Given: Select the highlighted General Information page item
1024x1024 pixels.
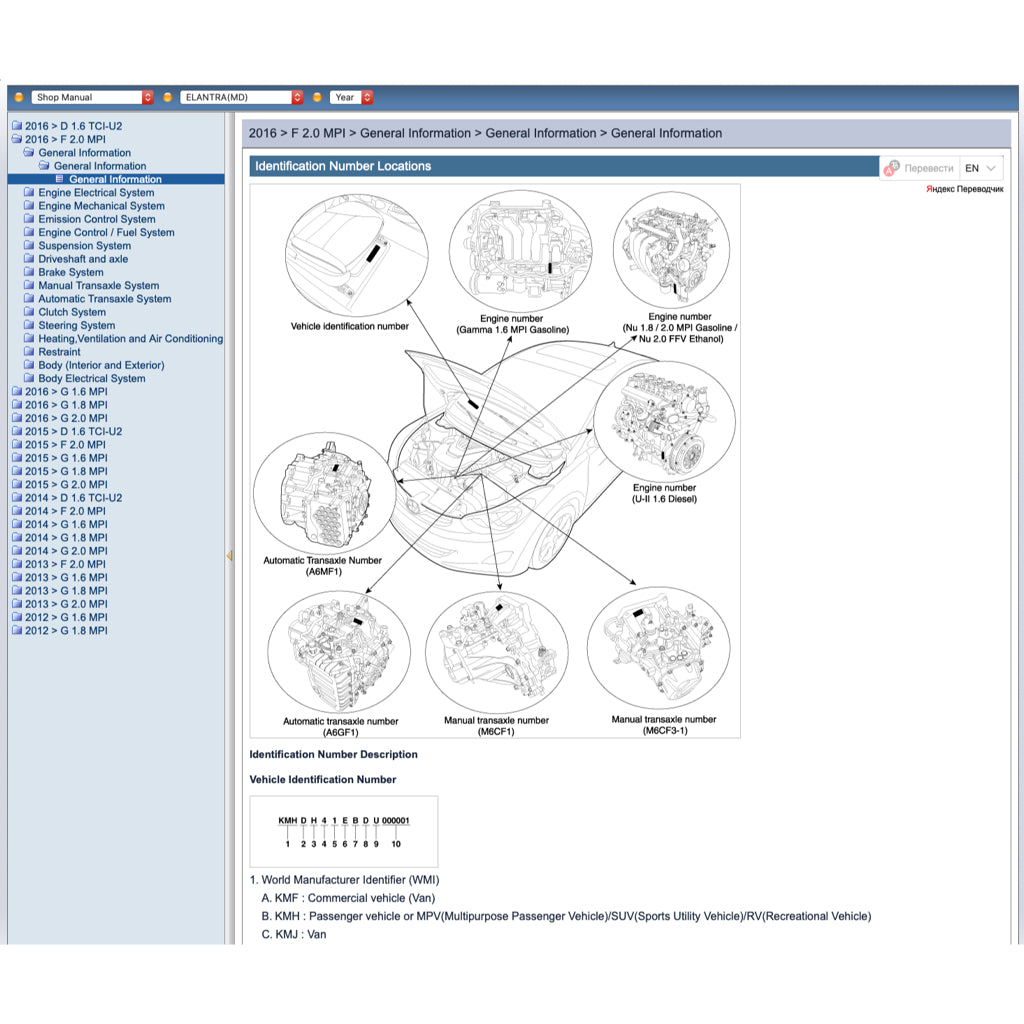Looking at the screenshot, I should pos(115,180).
